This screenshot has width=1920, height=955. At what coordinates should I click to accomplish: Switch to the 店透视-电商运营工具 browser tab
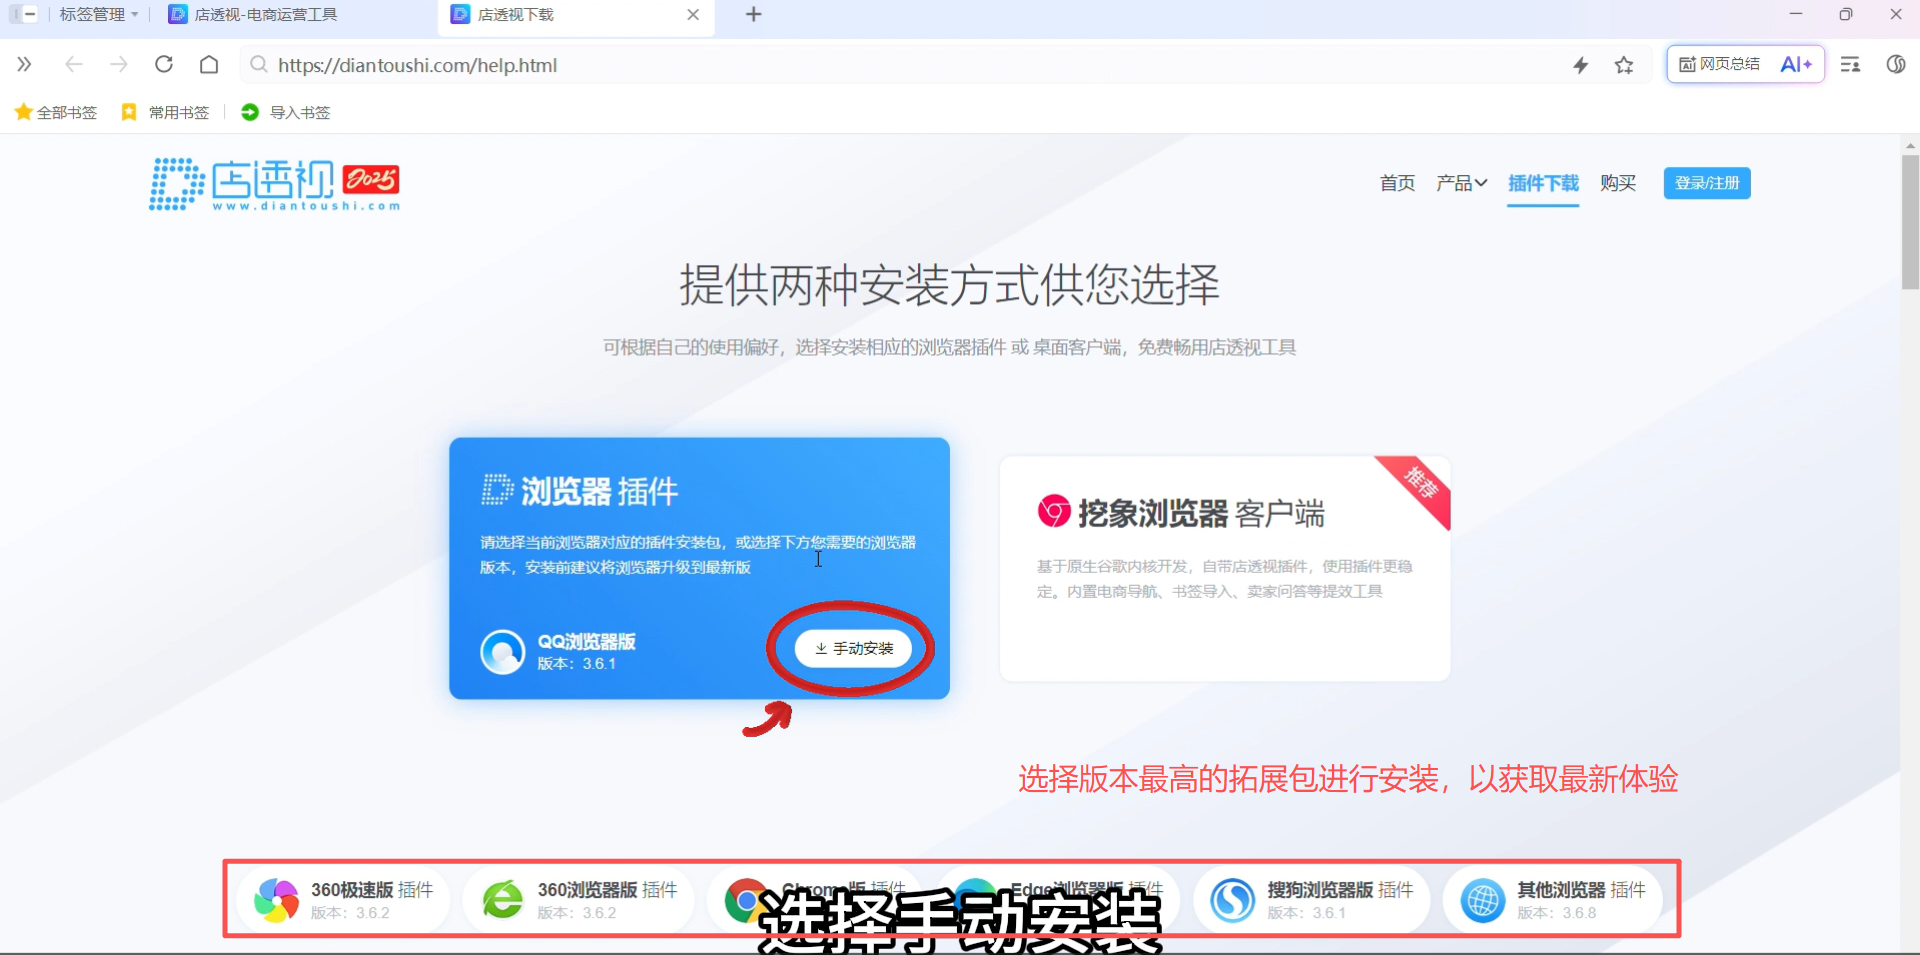coord(253,14)
